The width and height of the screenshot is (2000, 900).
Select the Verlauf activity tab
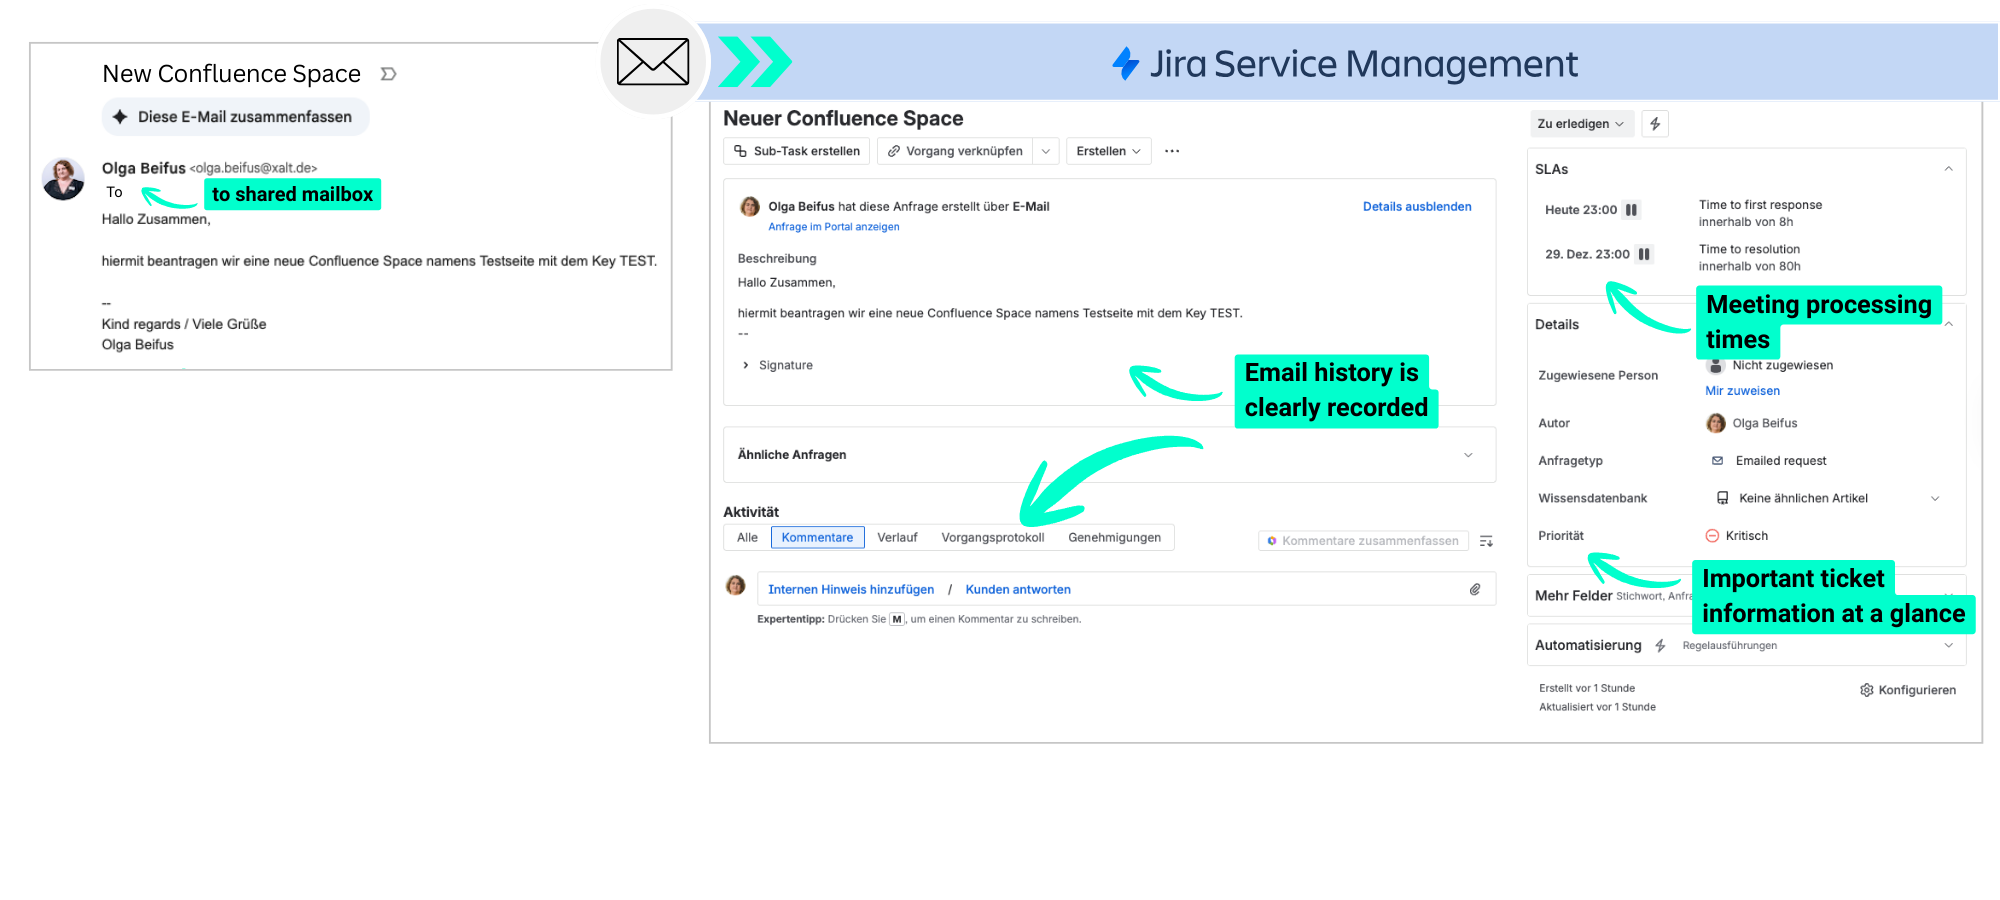[897, 537]
